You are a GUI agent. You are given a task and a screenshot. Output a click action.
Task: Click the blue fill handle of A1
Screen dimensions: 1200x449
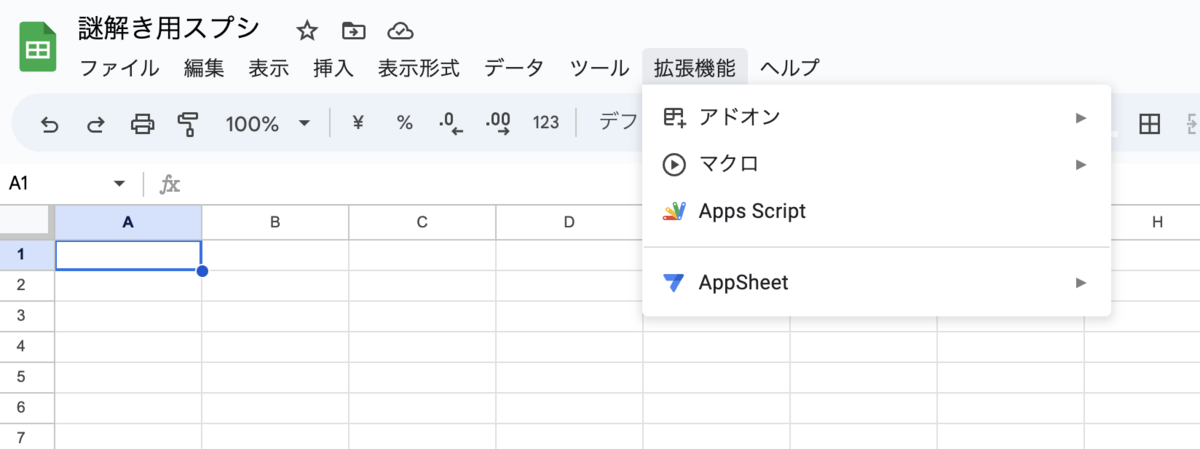pos(202,270)
